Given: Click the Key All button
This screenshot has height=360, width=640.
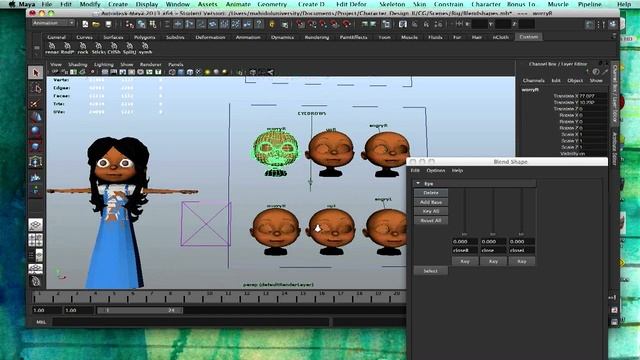Looking at the screenshot, I should coord(431,211).
